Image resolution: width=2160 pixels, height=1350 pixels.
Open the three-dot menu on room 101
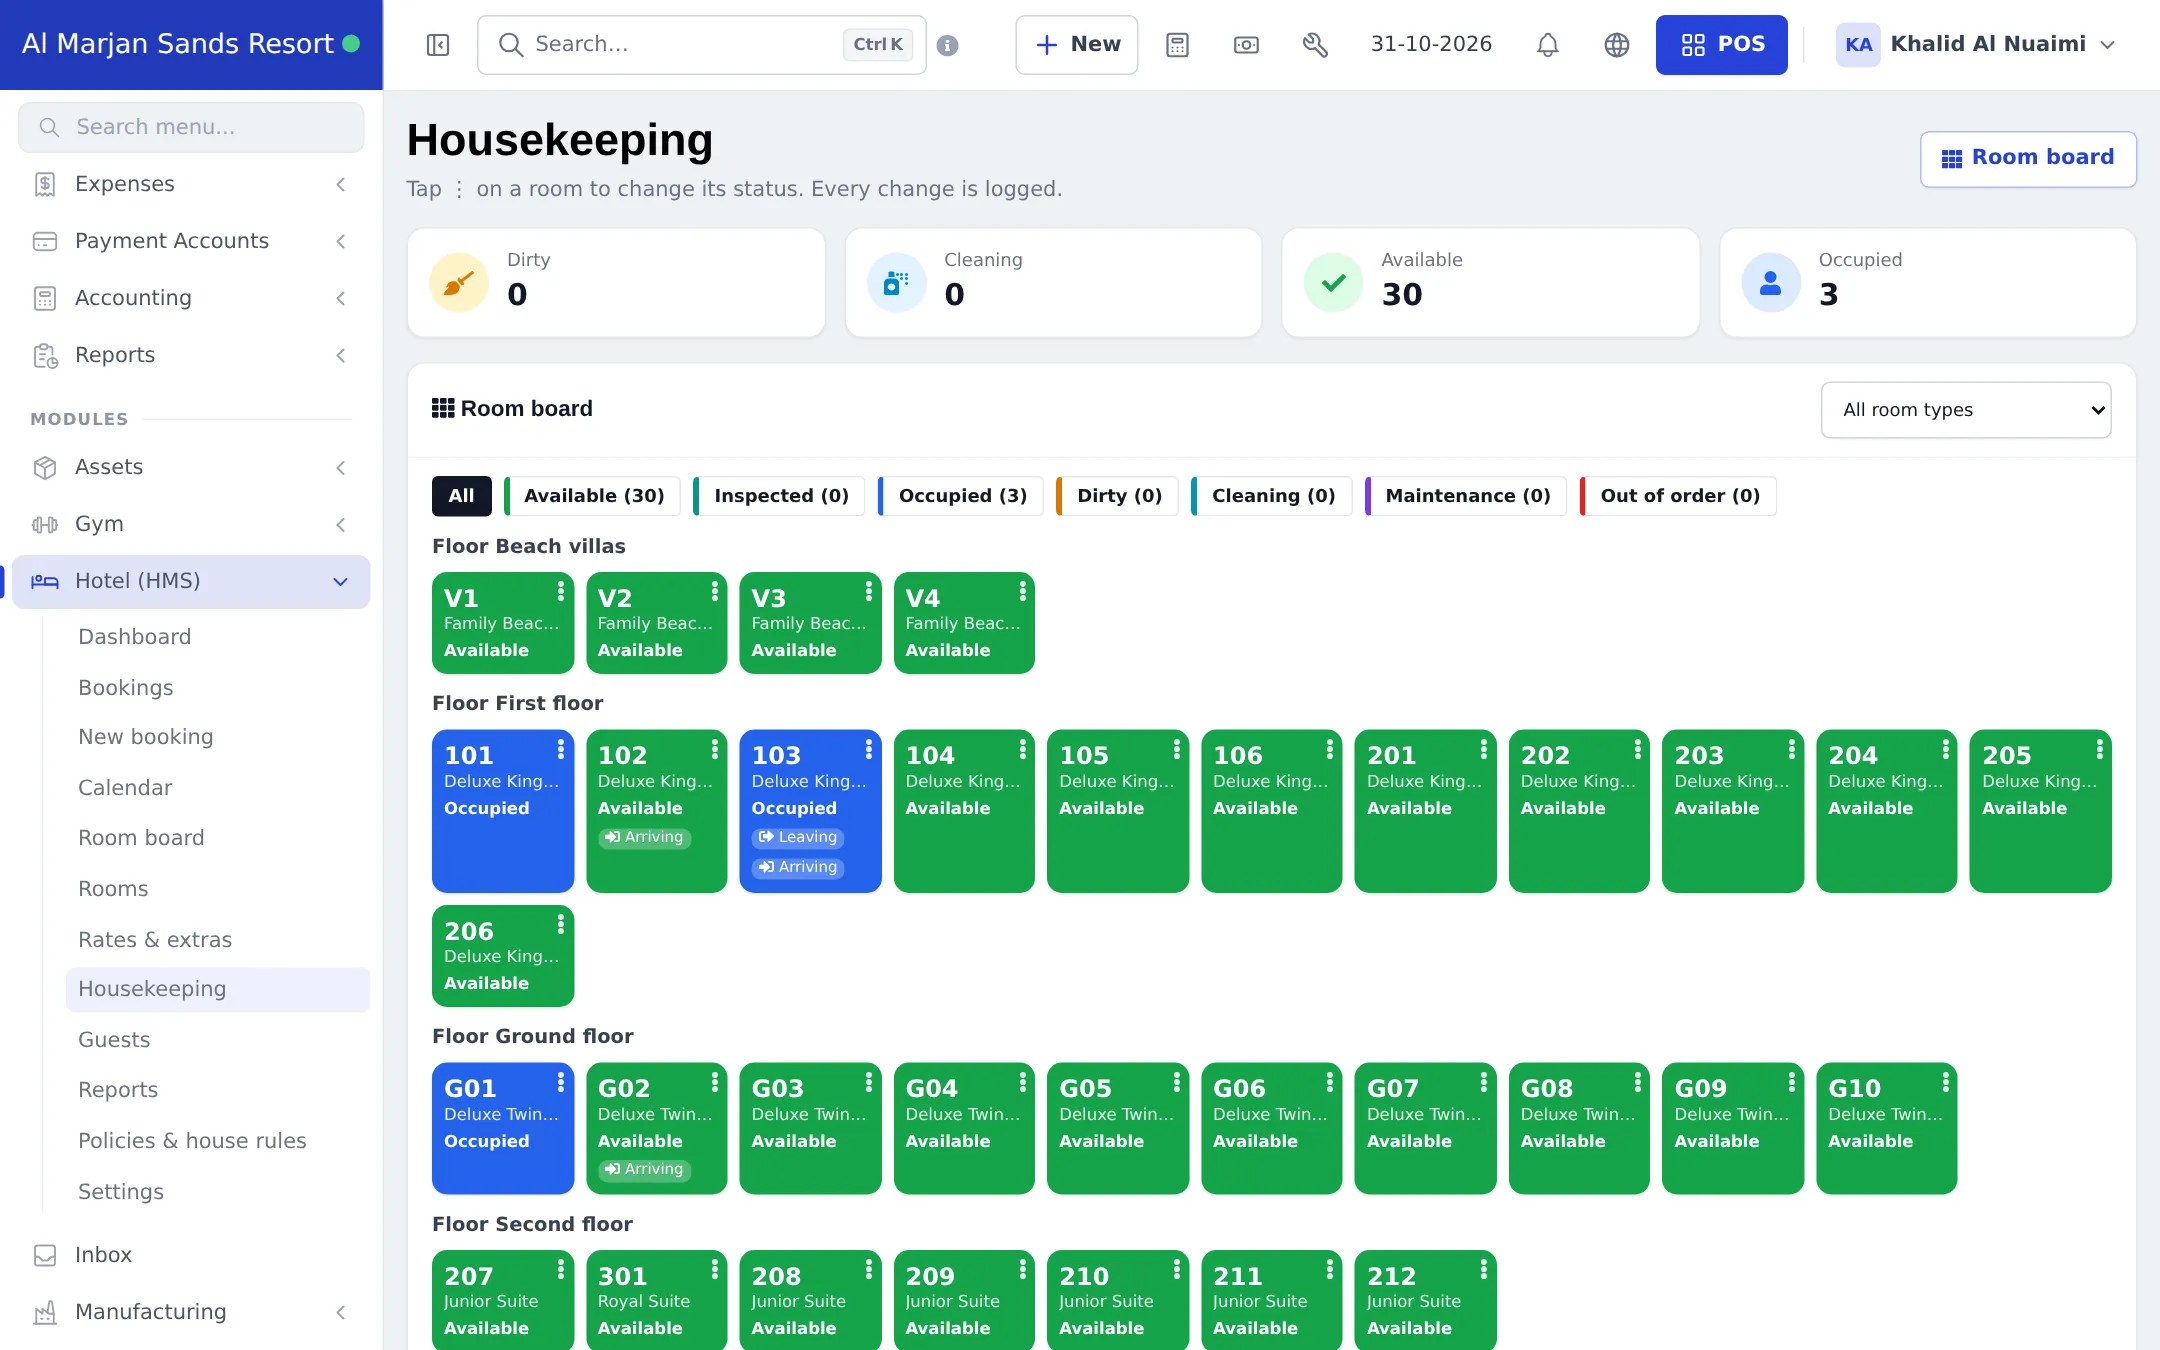(x=560, y=748)
